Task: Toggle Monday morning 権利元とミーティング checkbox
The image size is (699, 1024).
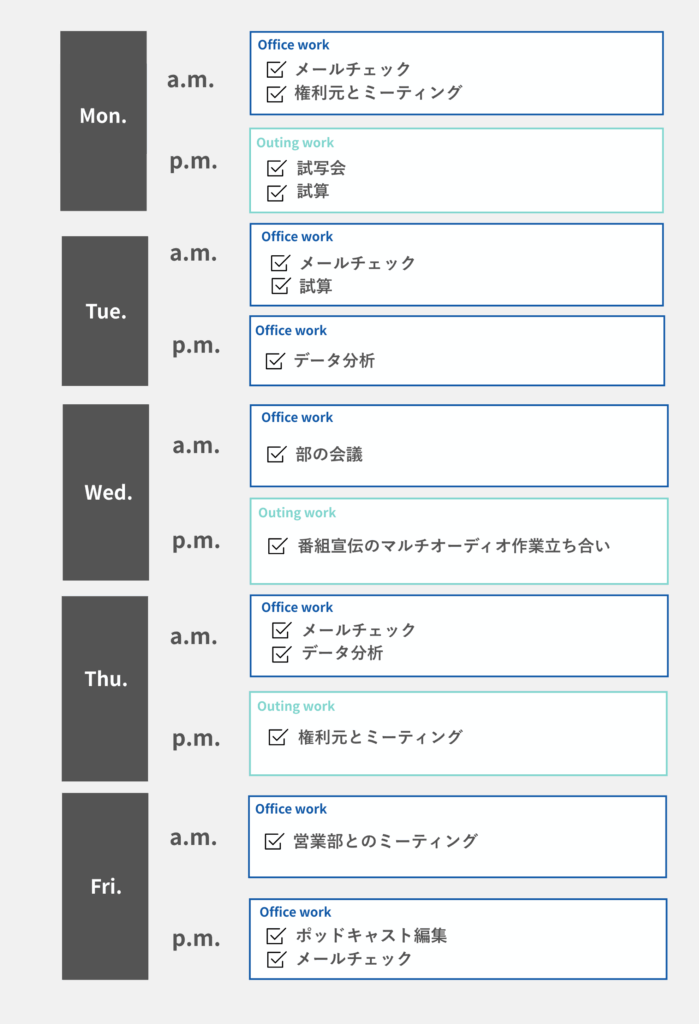Action: pos(276,93)
